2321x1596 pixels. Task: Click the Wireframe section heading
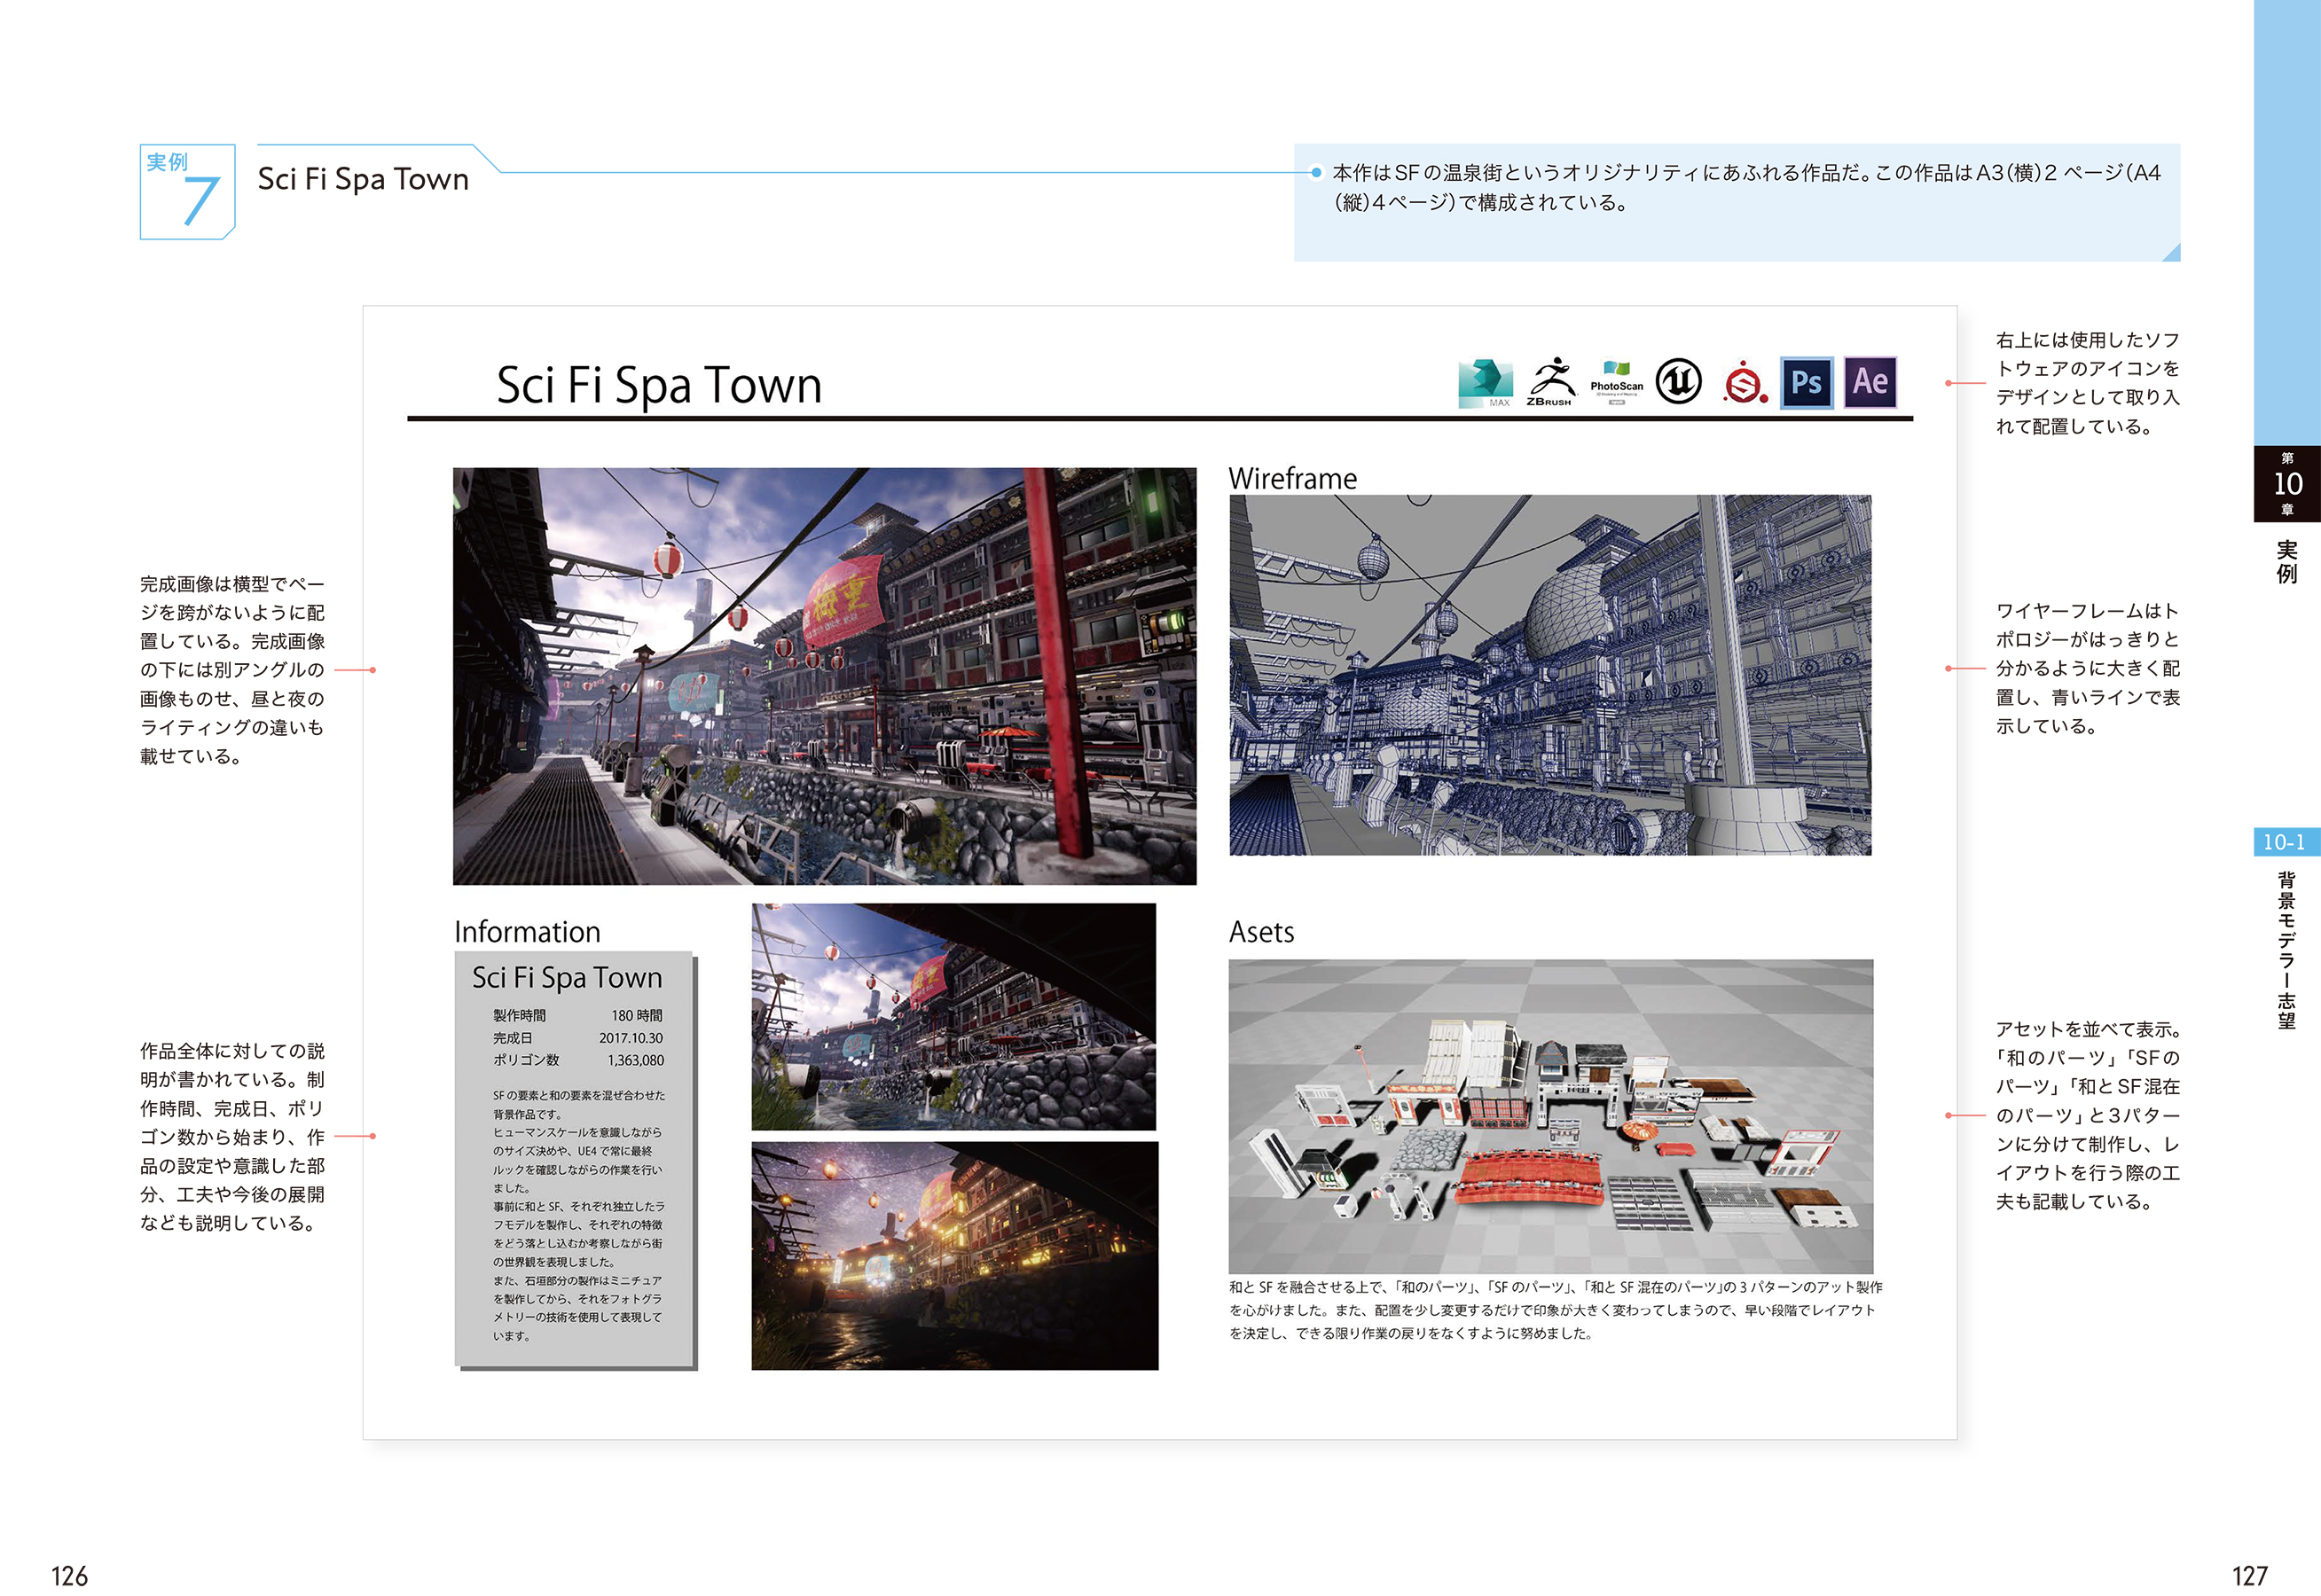(x=1292, y=479)
